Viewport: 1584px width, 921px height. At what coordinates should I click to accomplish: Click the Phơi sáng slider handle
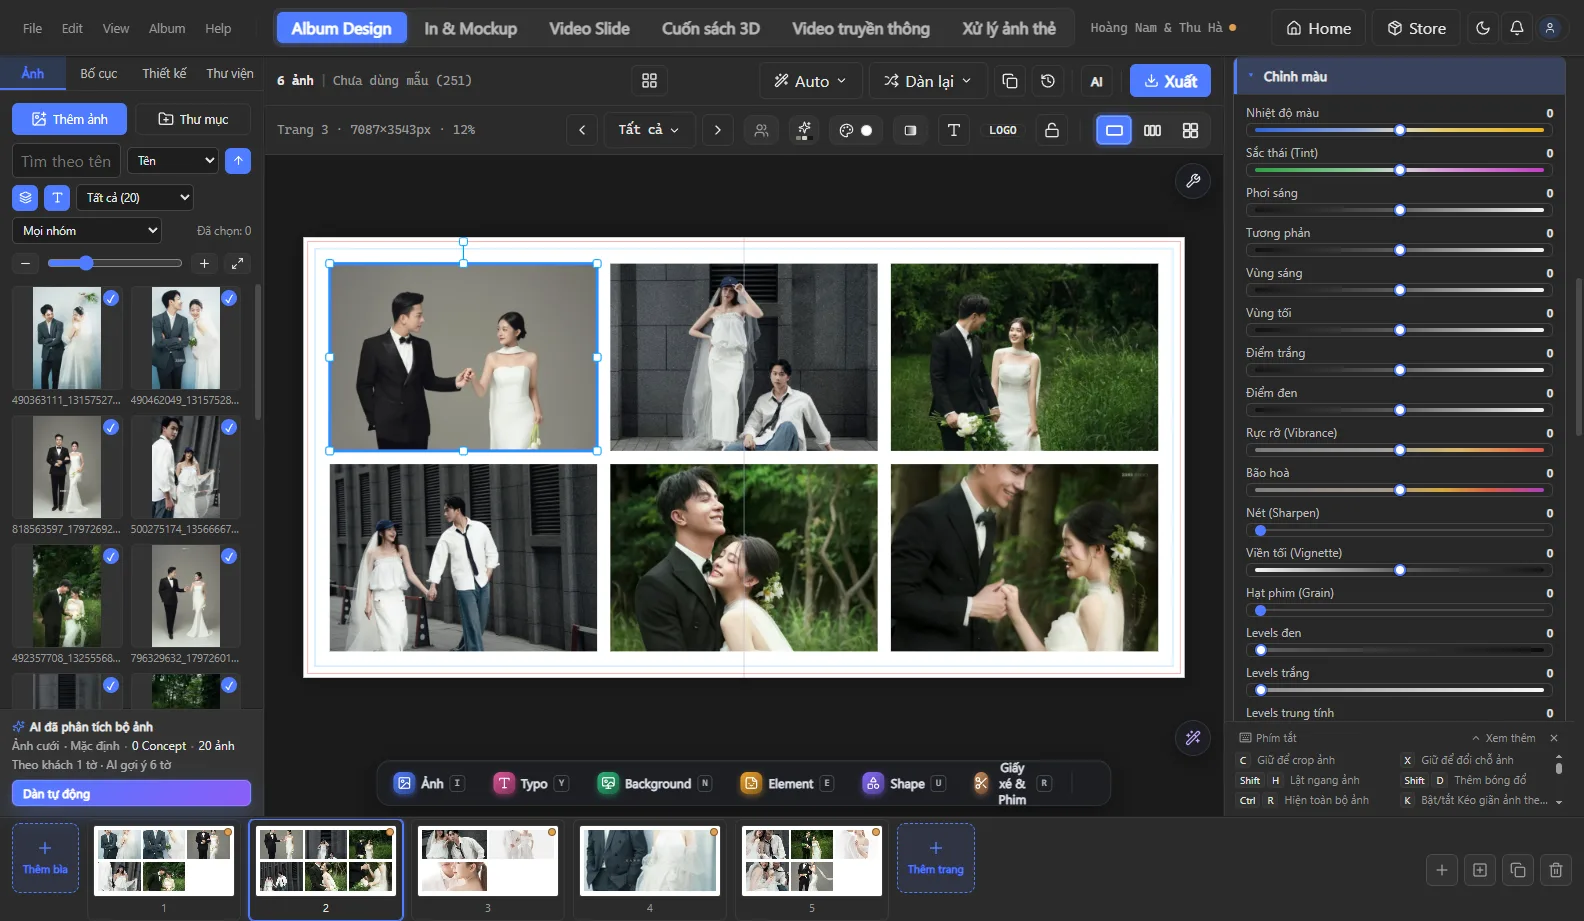pos(1400,210)
